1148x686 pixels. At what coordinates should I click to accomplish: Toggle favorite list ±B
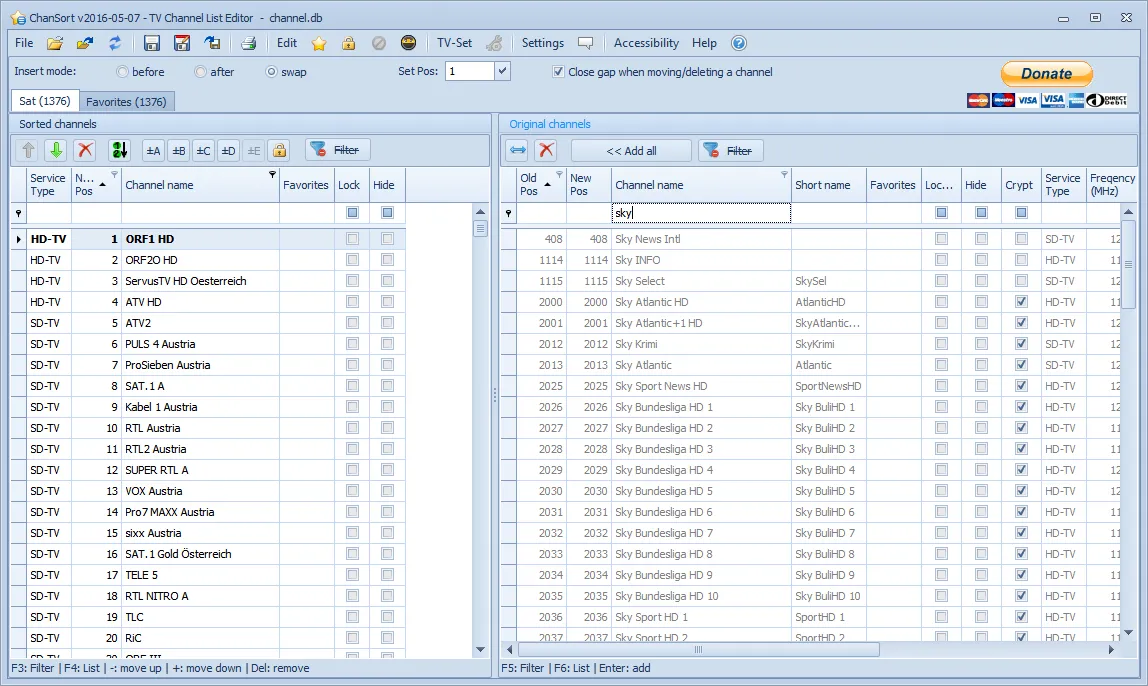pos(179,151)
